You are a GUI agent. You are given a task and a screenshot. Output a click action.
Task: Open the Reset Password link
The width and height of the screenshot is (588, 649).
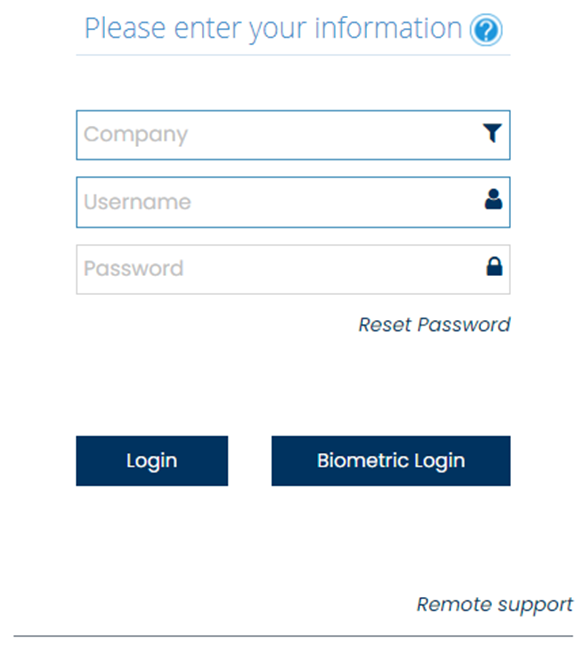click(434, 324)
